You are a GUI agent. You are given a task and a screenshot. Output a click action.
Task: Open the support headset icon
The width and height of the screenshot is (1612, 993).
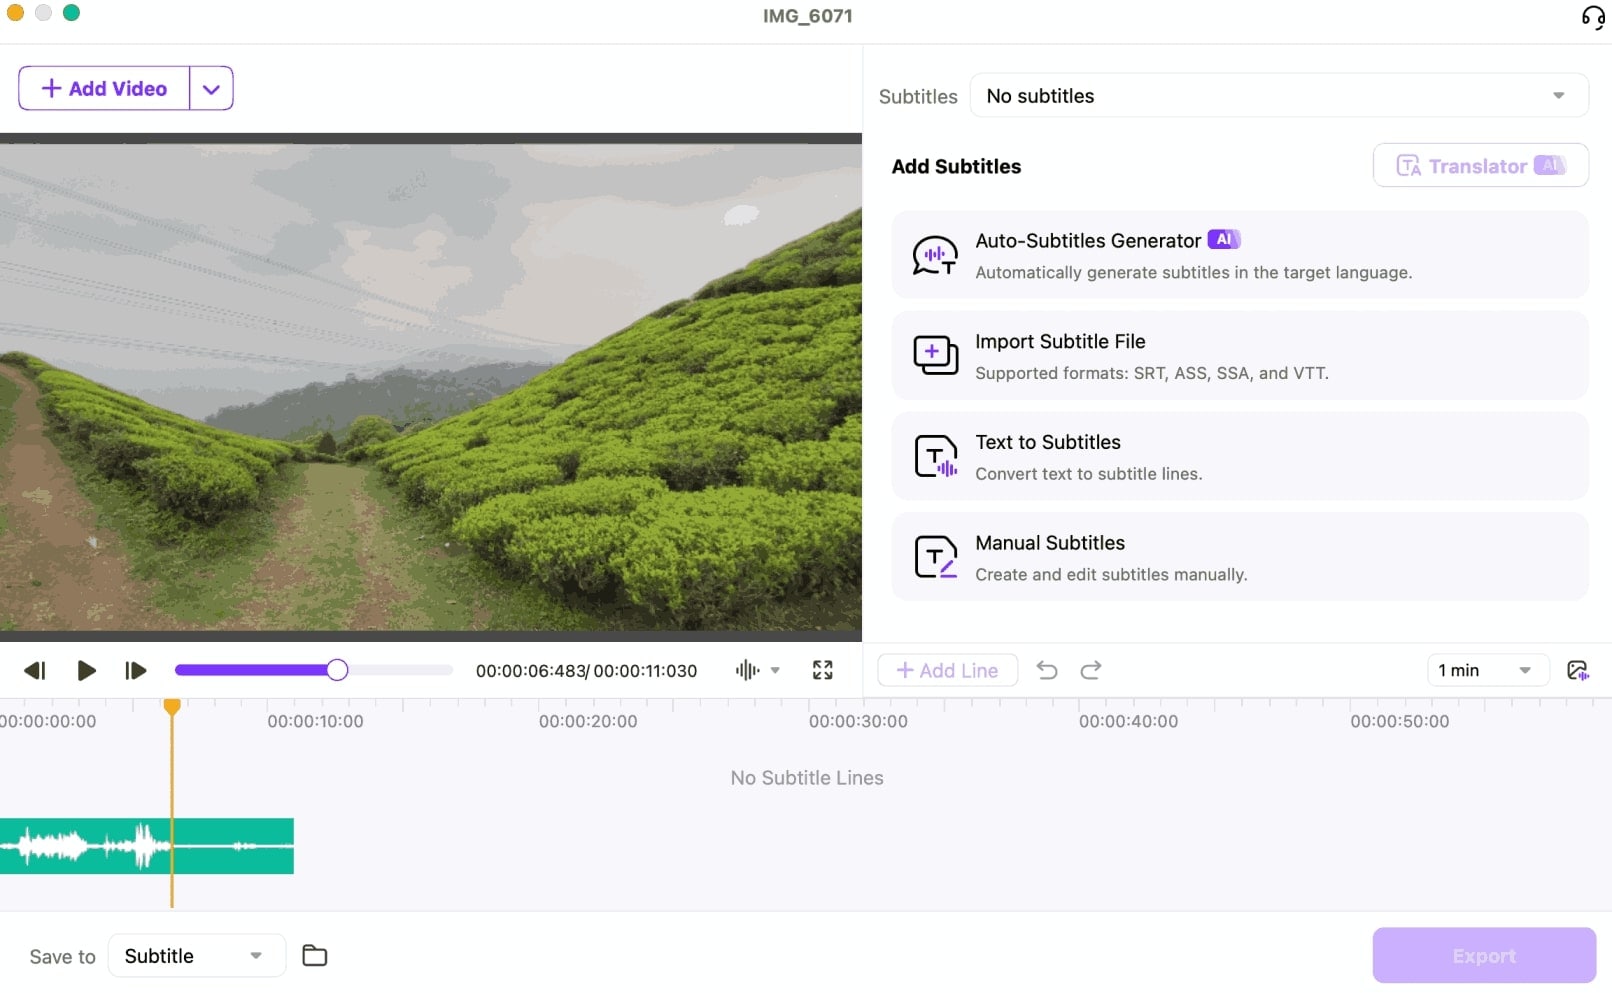tap(1593, 17)
